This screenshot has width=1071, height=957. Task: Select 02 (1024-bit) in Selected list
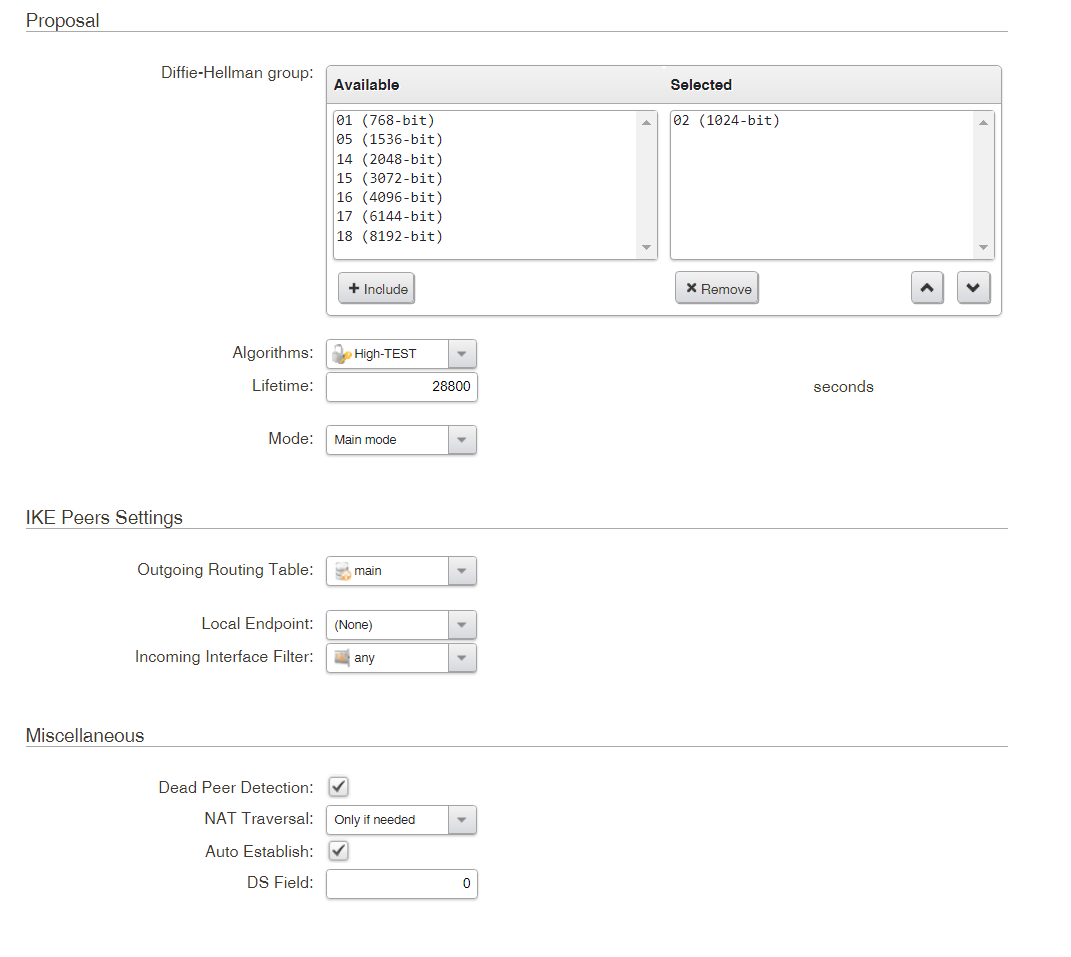point(725,121)
